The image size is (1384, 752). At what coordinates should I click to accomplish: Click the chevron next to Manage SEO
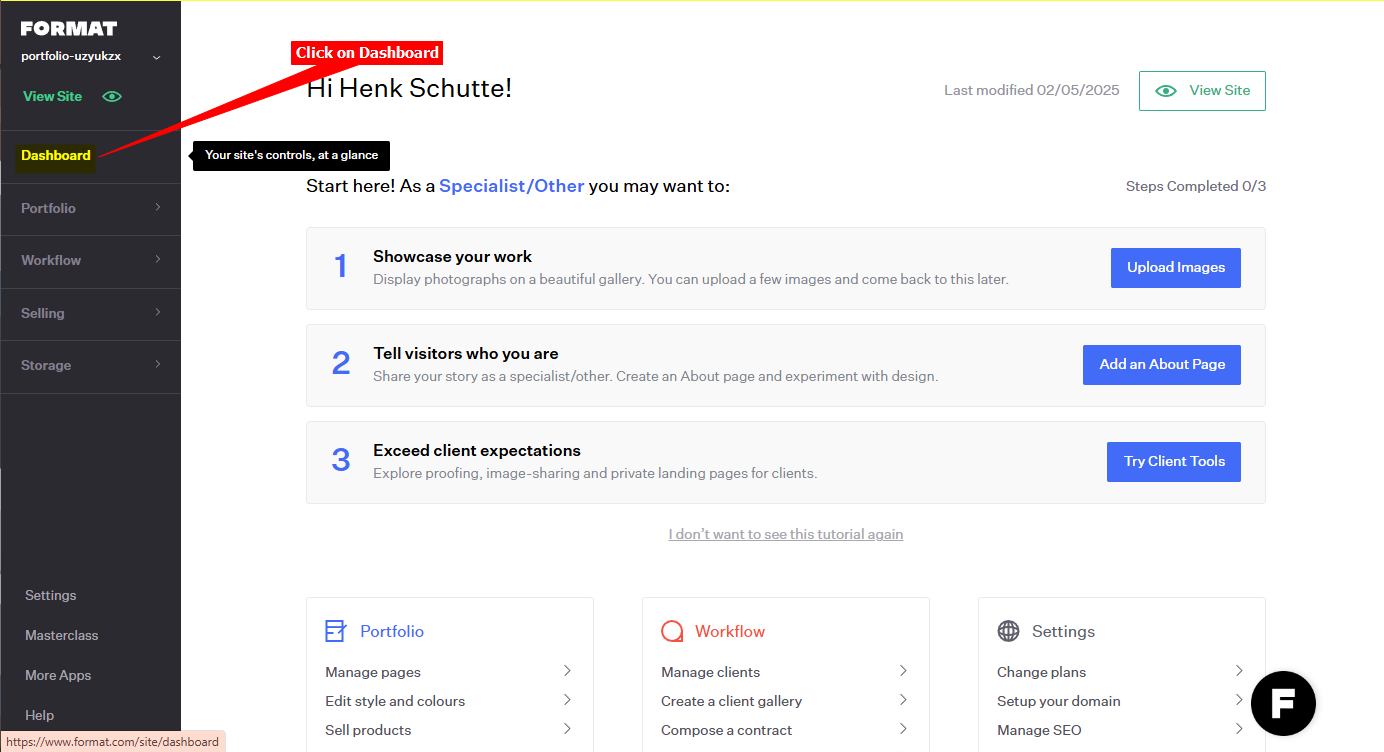pyautogui.click(x=1239, y=728)
